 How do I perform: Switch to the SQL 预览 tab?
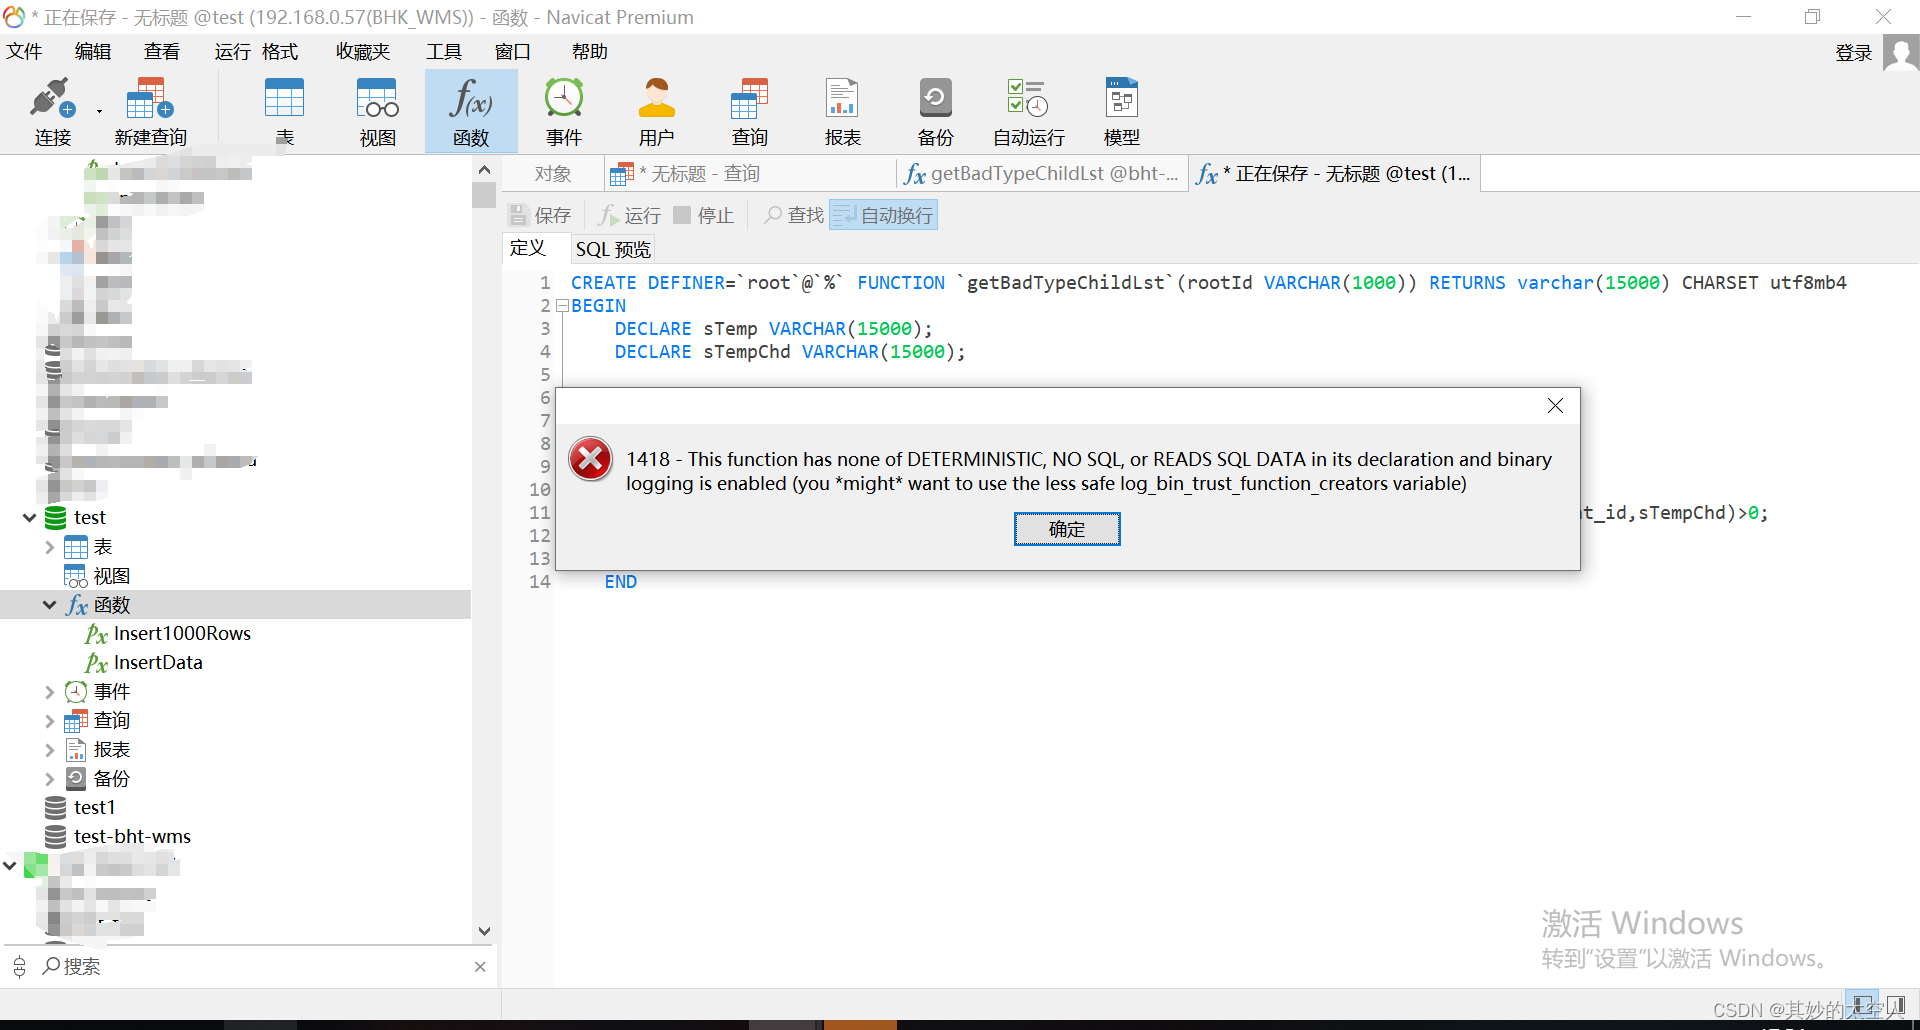(x=612, y=248)
